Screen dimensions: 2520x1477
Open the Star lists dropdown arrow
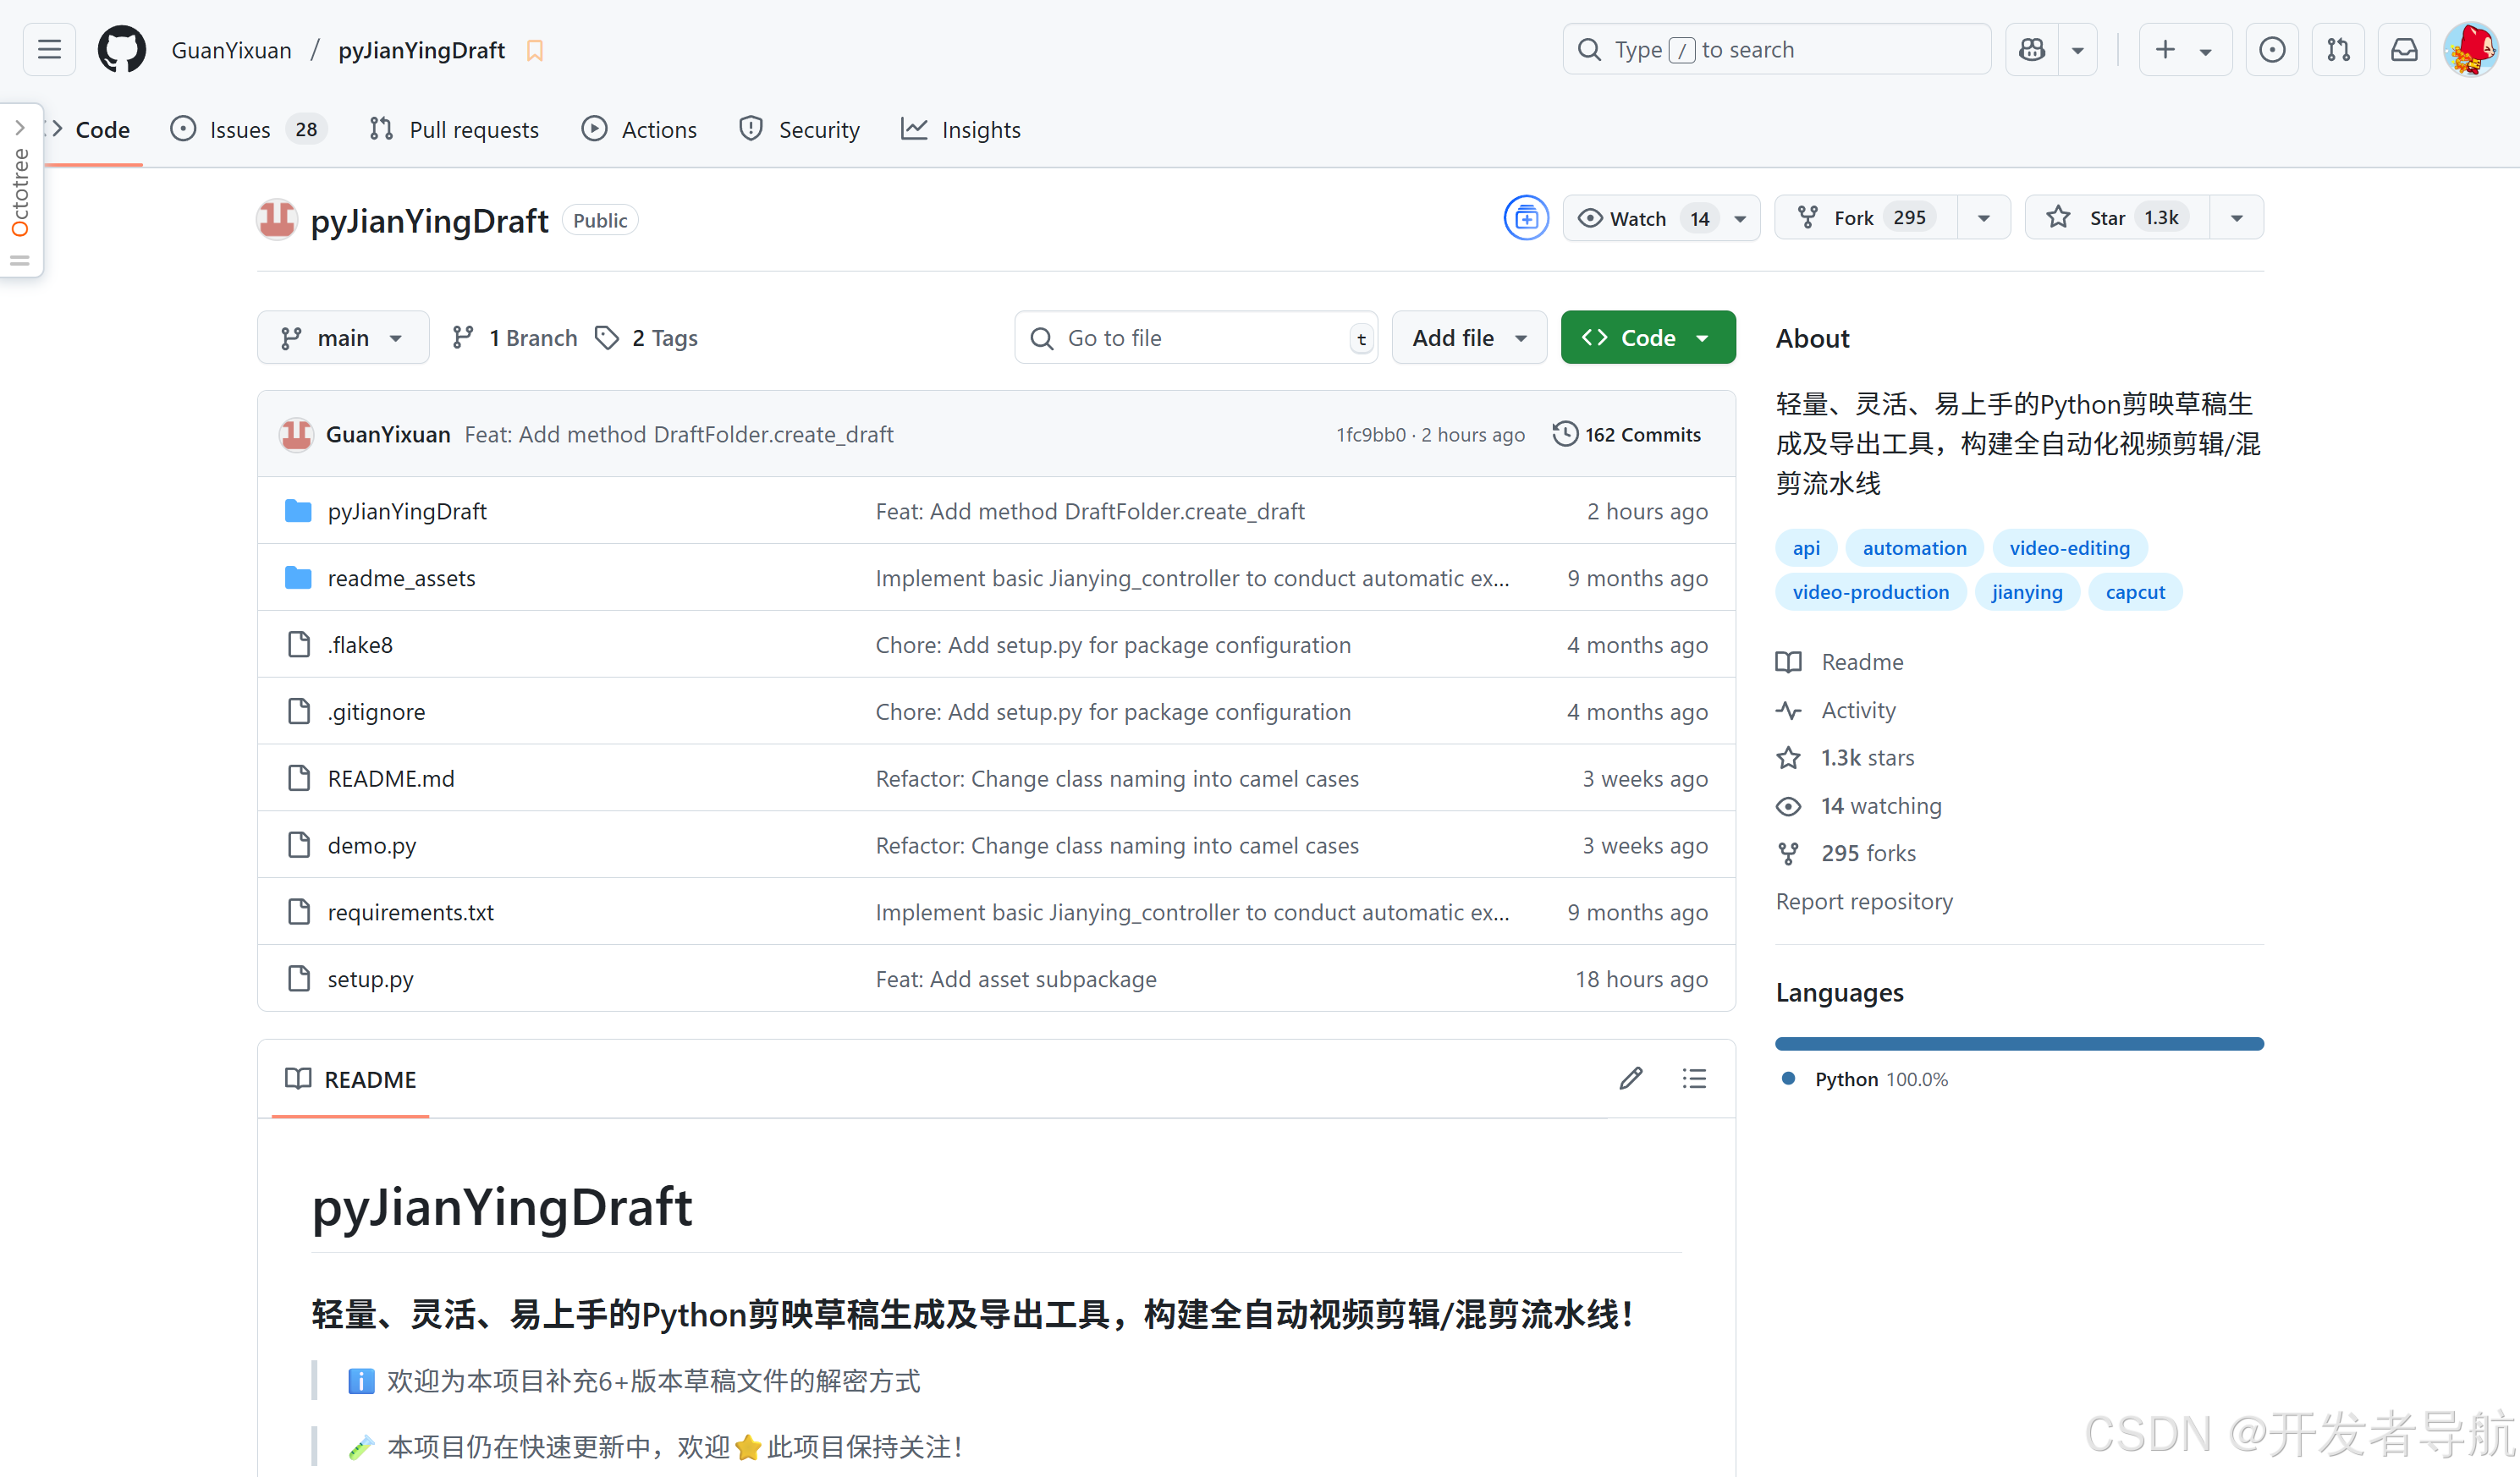point(2237,218)
